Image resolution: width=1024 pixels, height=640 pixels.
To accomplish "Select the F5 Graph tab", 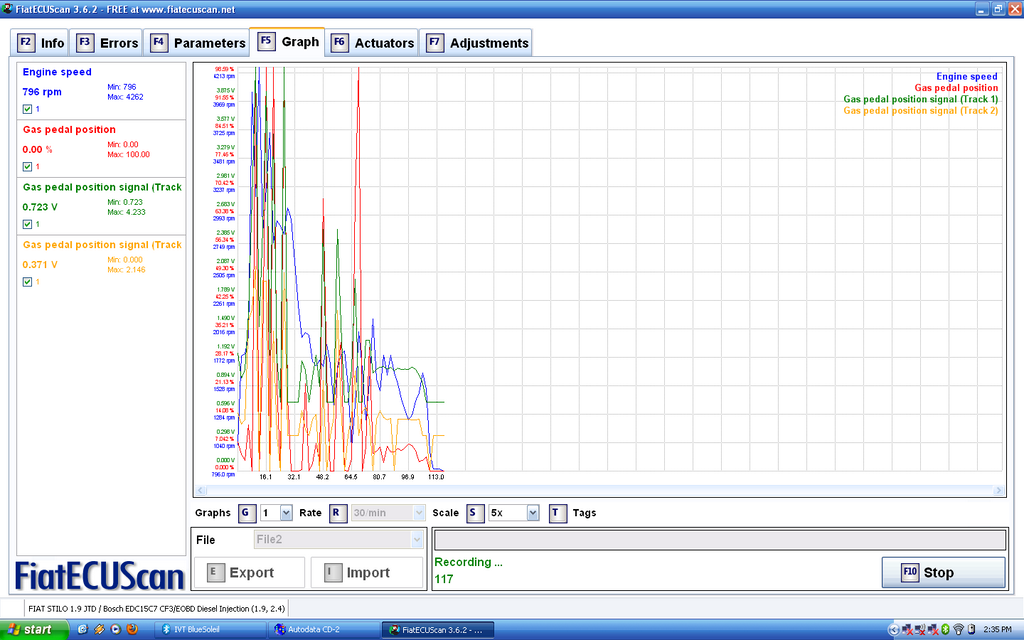I will [287, 42].
